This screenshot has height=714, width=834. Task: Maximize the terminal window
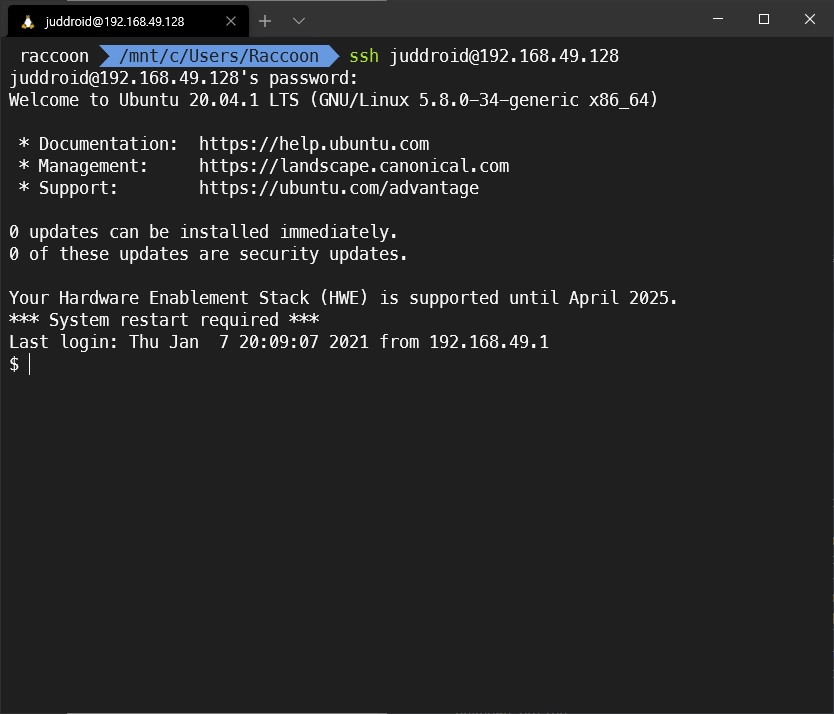pos(764,19)
